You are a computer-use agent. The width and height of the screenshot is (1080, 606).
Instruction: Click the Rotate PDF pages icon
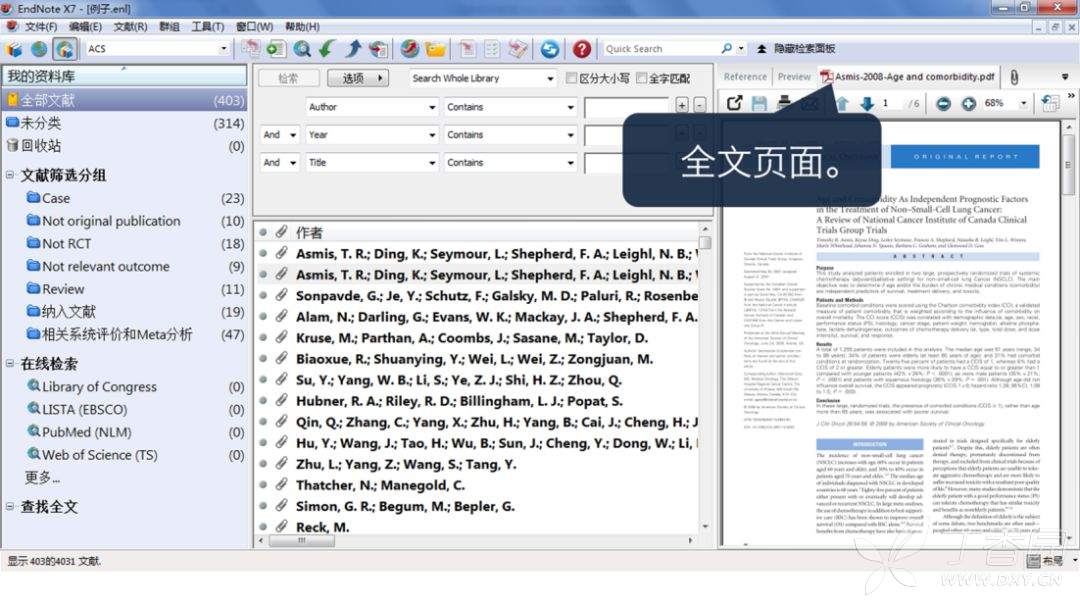click(x=1050, y=103)
